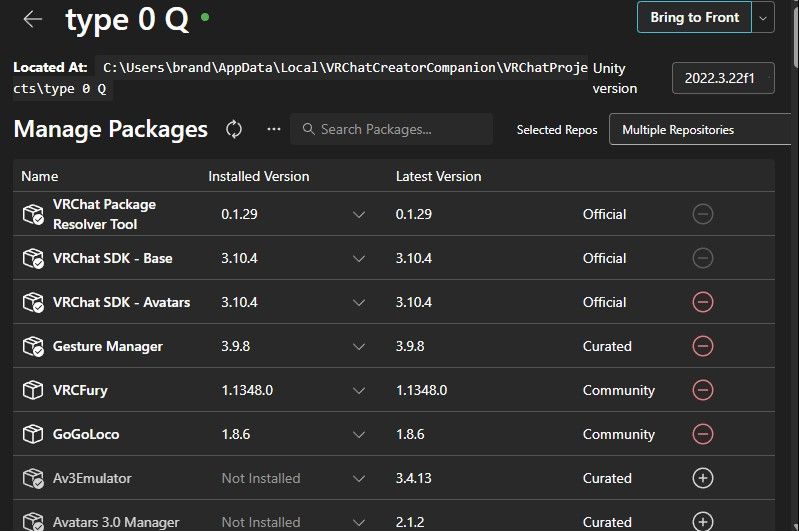
Task: Remove the Gesture Manager package
Action: pos(703,346)
